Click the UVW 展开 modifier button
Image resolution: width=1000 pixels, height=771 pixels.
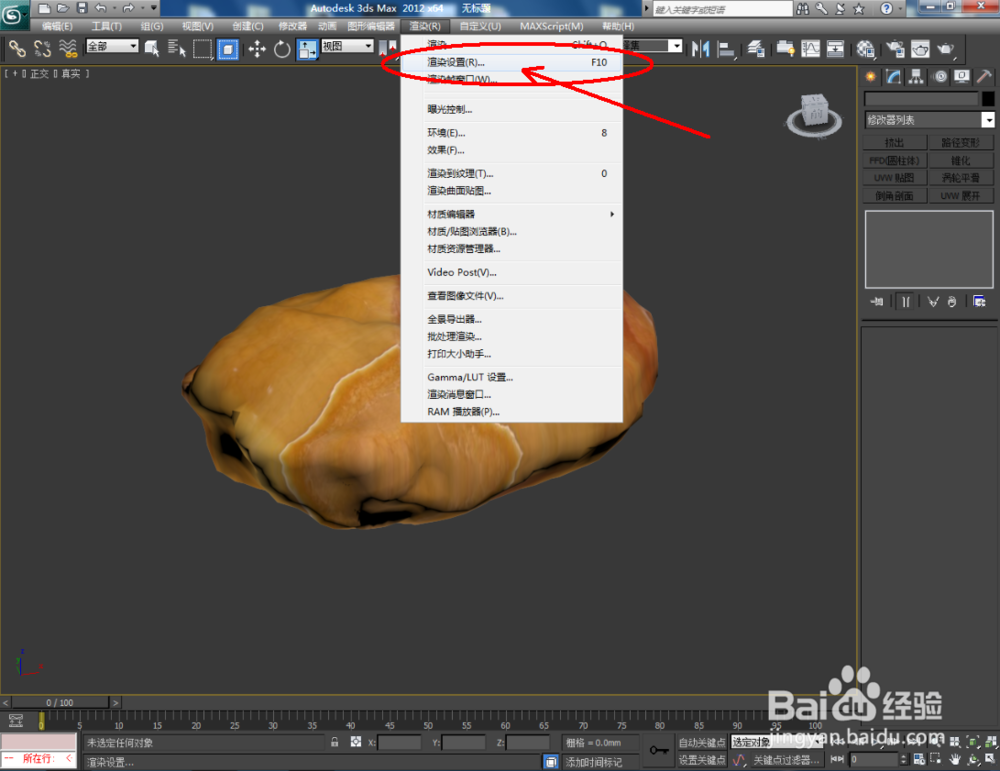pos(961,194)
